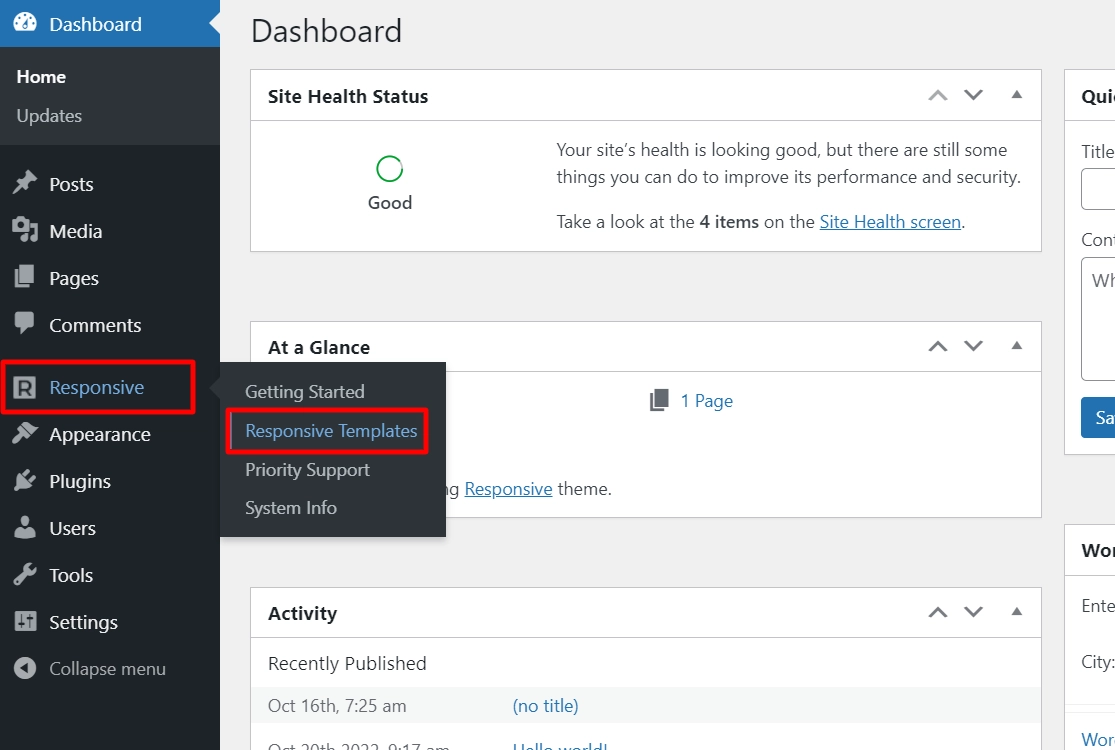Click the Media icon in the sidebar
The width and height of the screenshot is (1115, 750).
point(33,230)
